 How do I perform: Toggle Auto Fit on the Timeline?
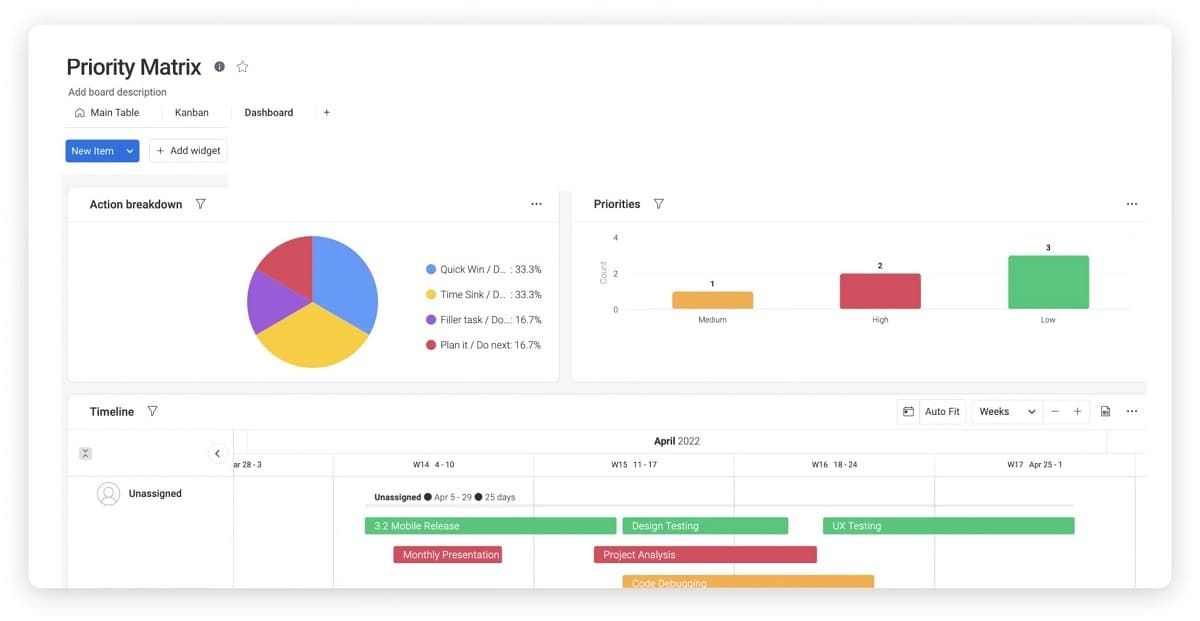coord(941,411)
